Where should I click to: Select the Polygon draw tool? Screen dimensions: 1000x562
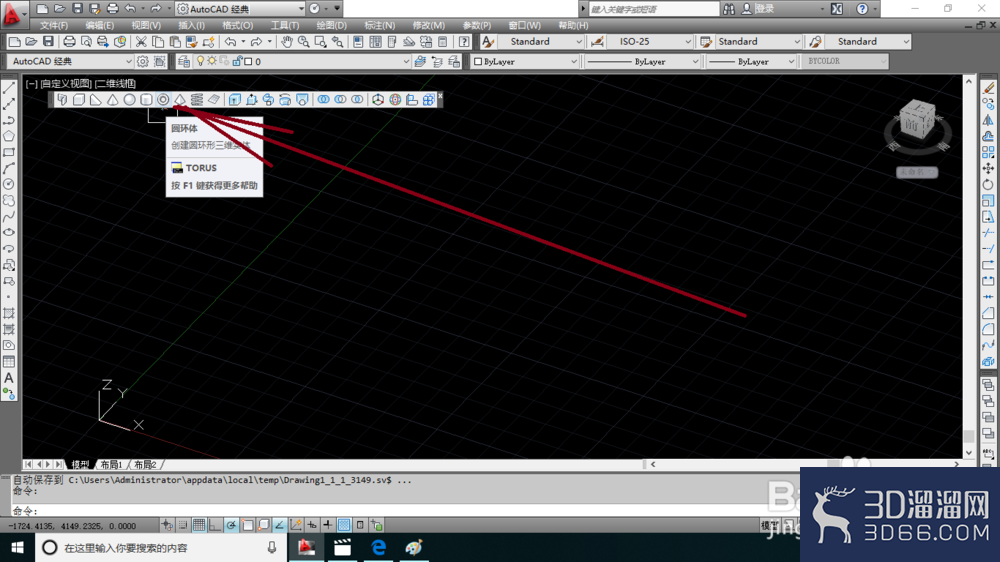click(9, 136)
